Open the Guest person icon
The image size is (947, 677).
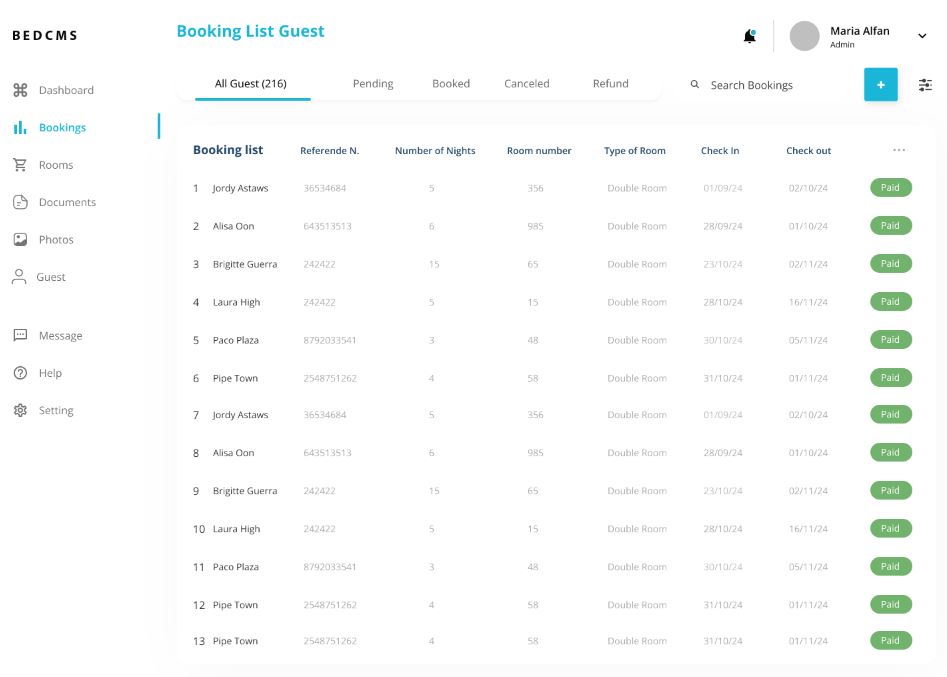[19, 277]
